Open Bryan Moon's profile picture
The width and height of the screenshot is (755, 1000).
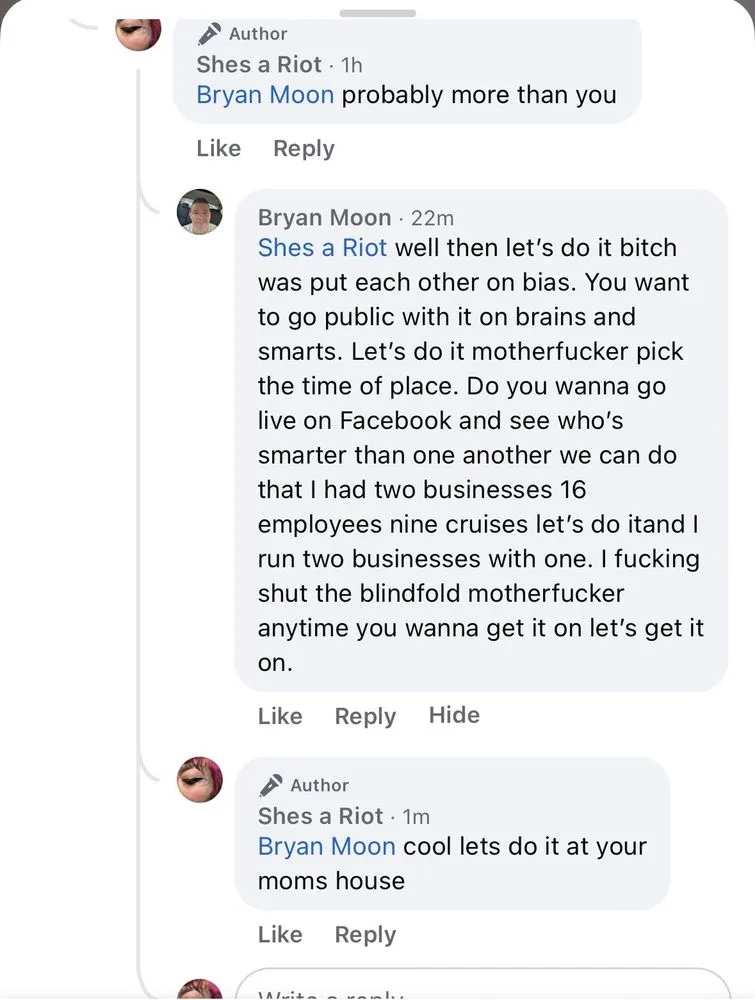tap(199, 211)
